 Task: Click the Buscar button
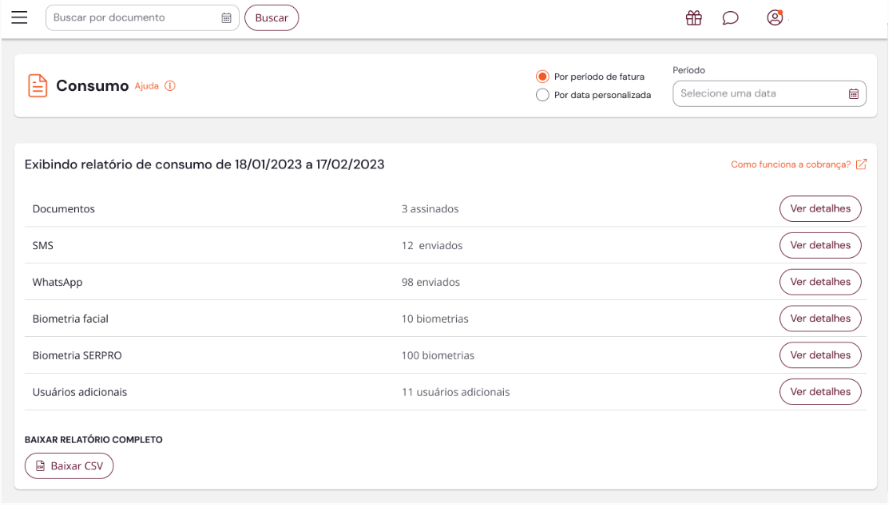(271, 18)
